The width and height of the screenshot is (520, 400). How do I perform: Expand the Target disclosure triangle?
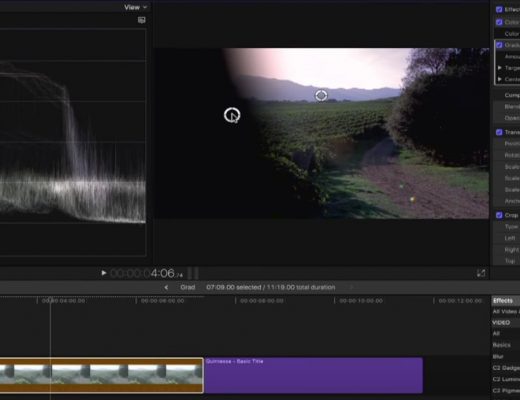499,68
